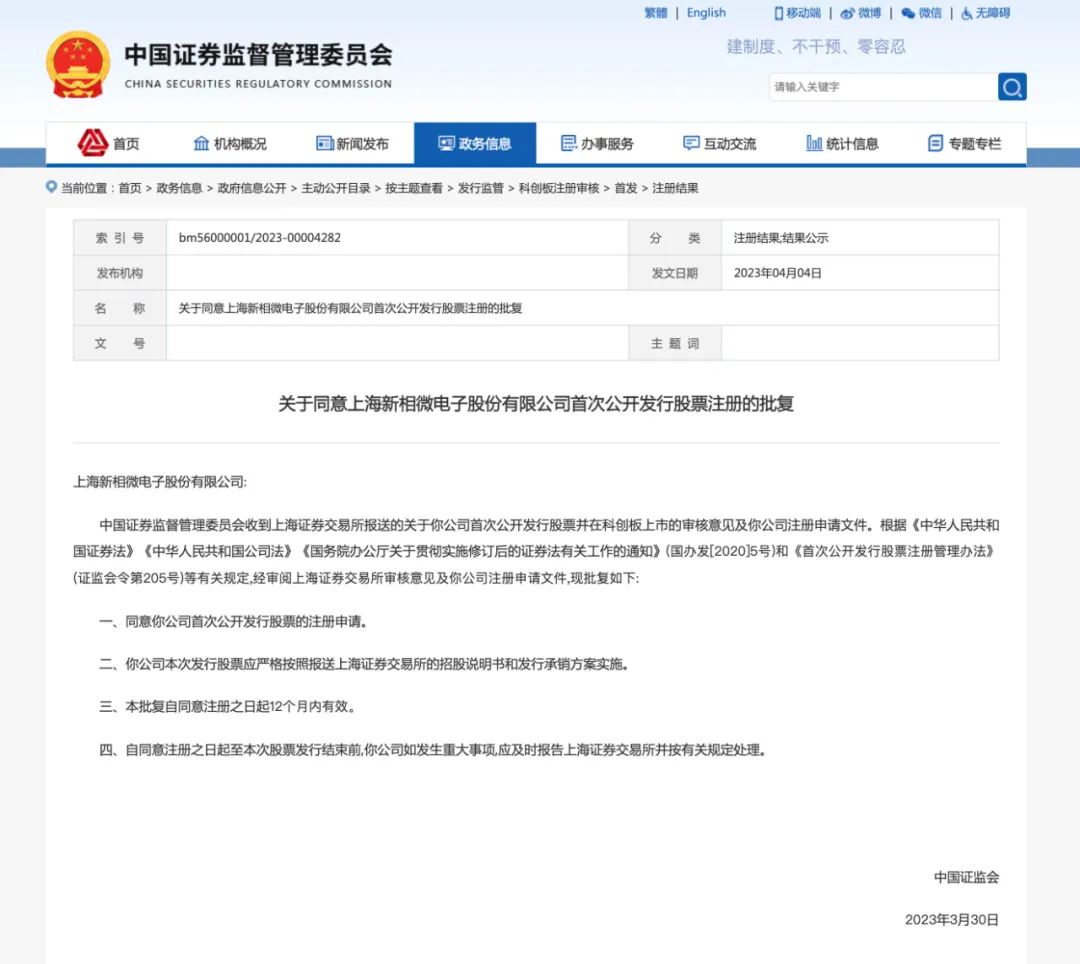Open the 机构概况 navigation tab
Viewport: 1080px width, 964px height.
[230, 143]
